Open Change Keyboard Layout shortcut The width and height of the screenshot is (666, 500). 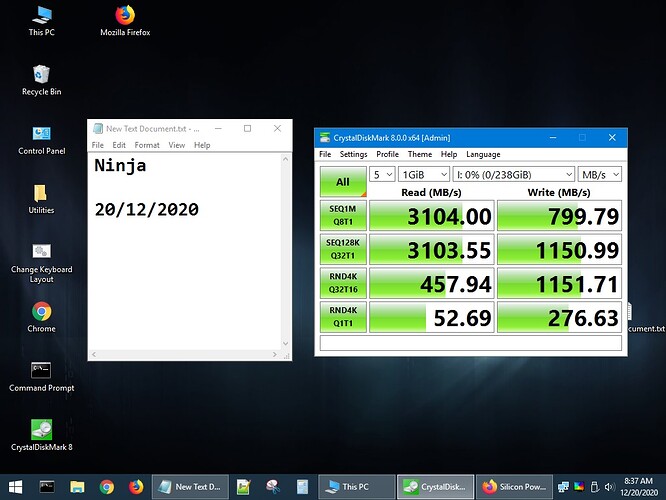point(41,263)
